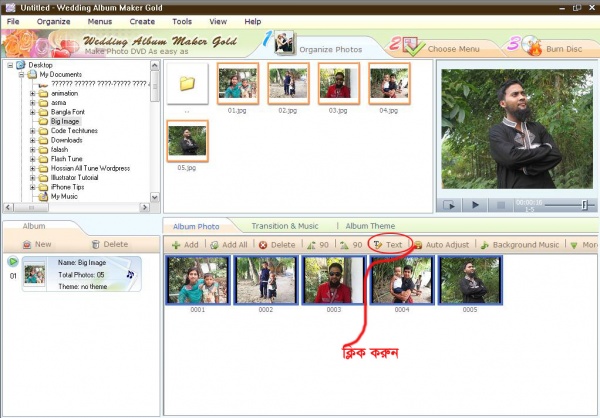Open the More dropdown in toolbar
This screenshot has width=600, height=418.
click(x=584, y=245)
